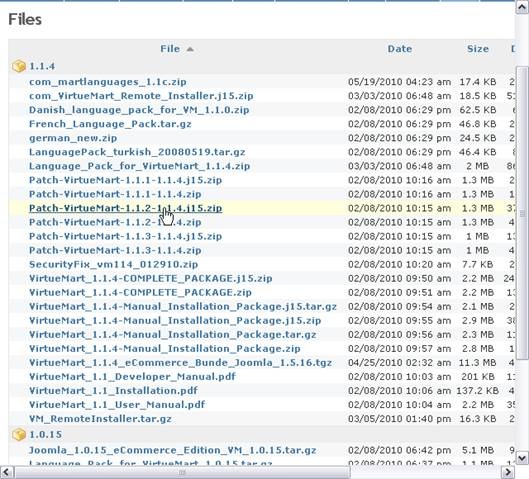Download Danish_language_pack_for_VM_1.1.0.zip
The width and height of the screenshot is (529, 479).
click(x=139, y=110)
